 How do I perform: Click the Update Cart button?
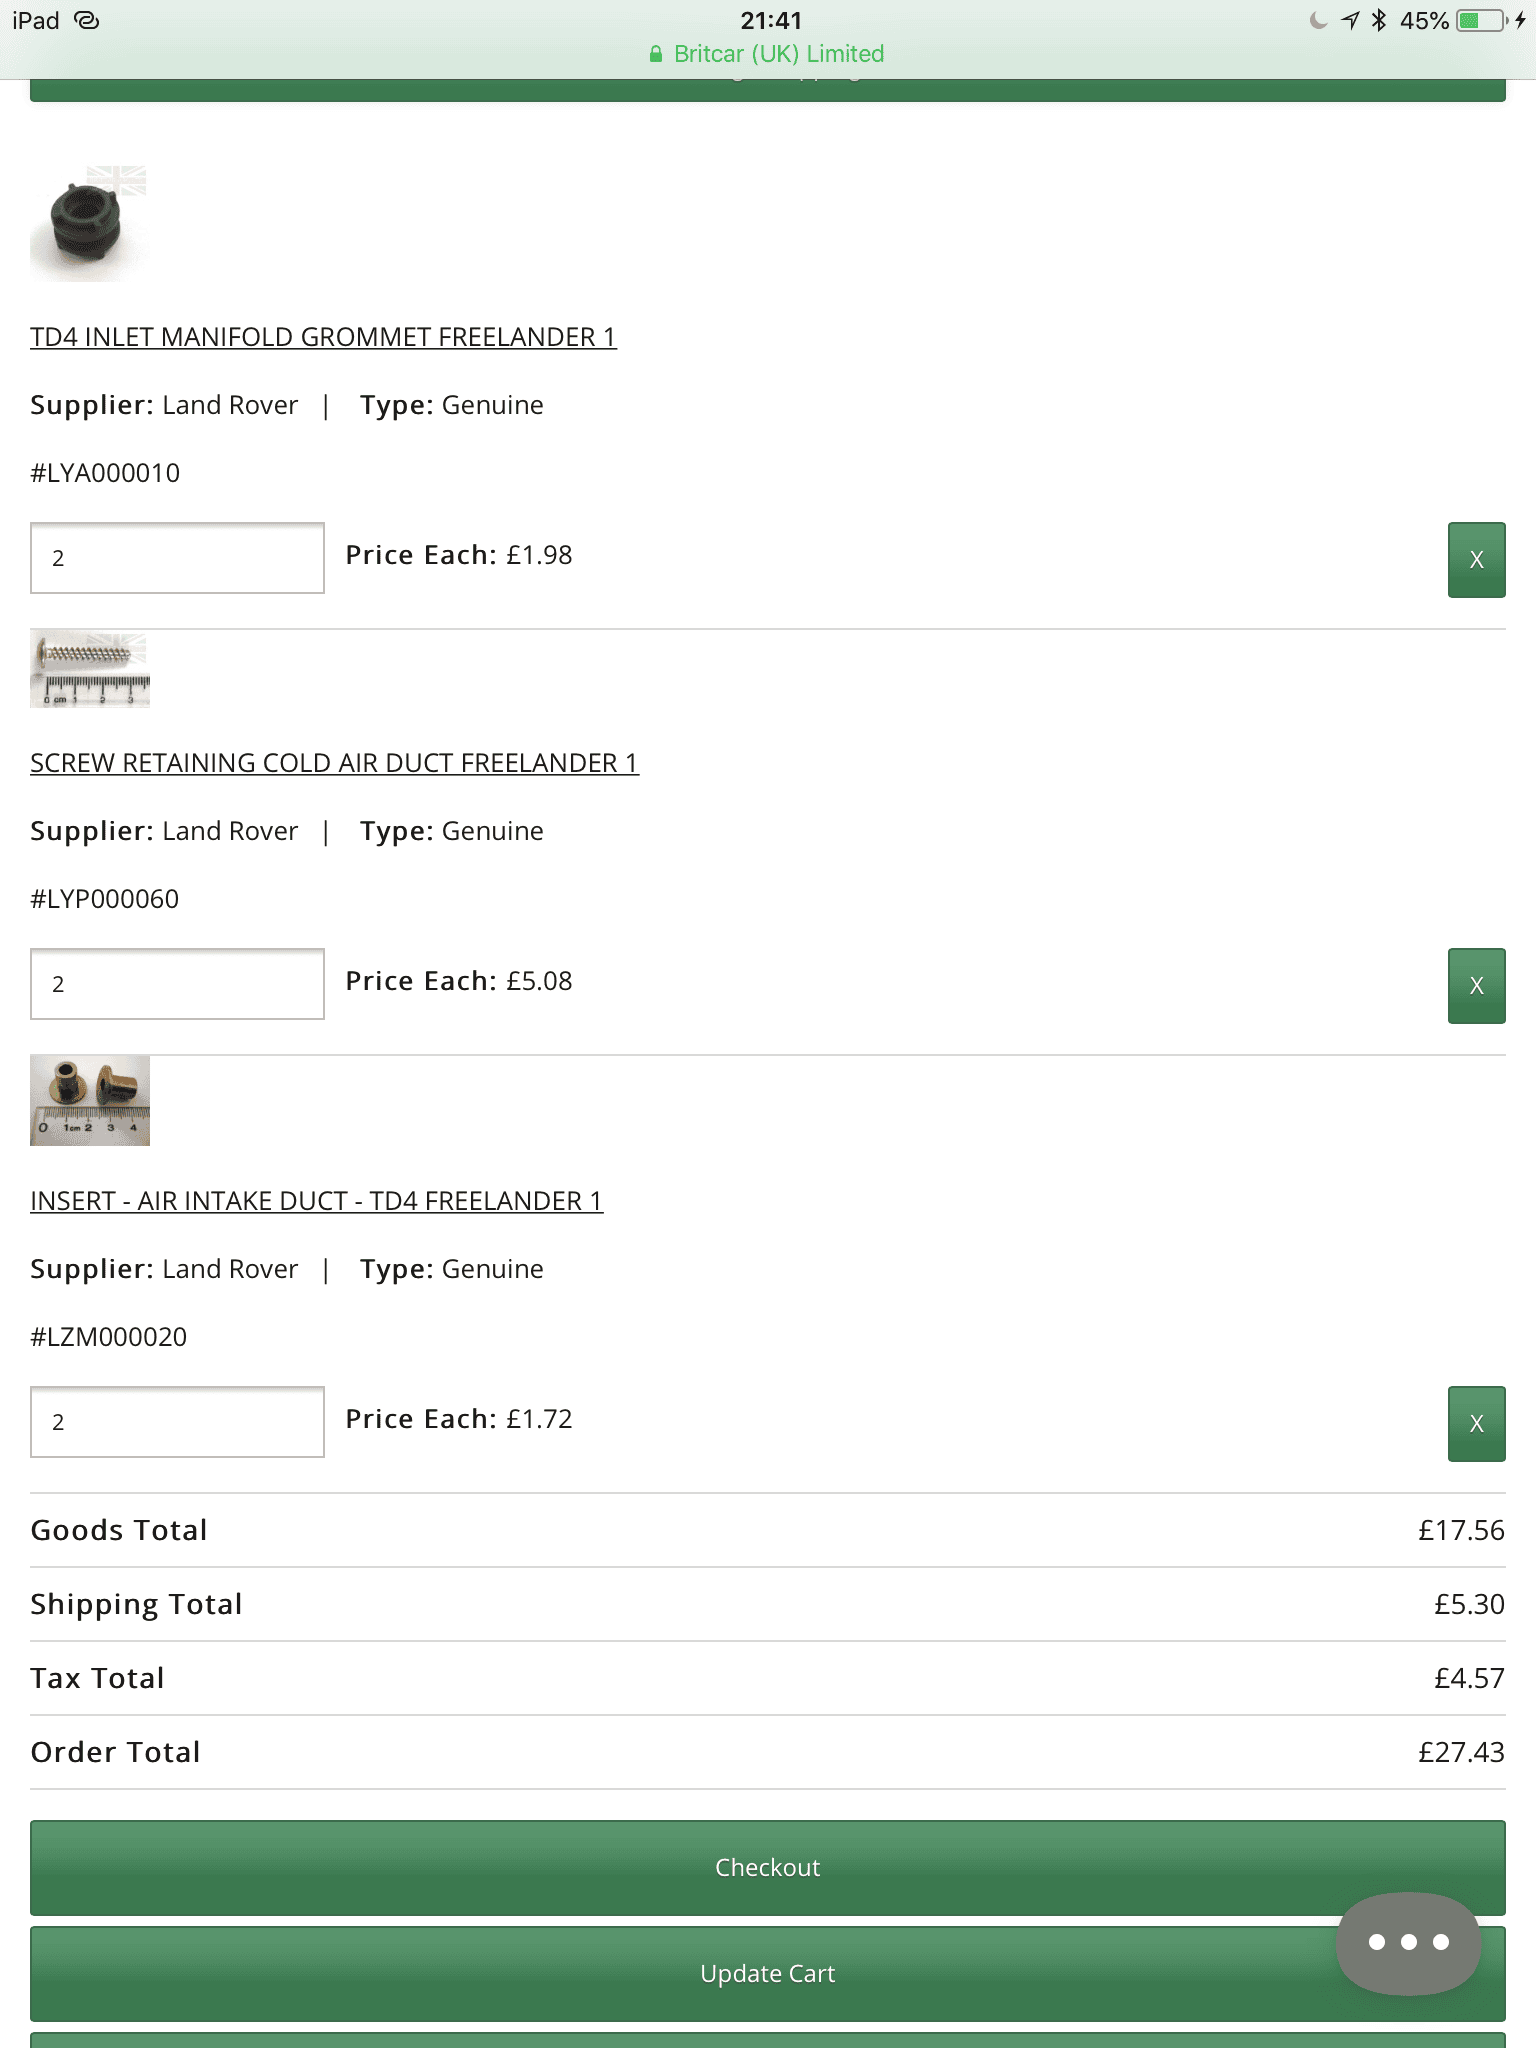(768, 1974)
